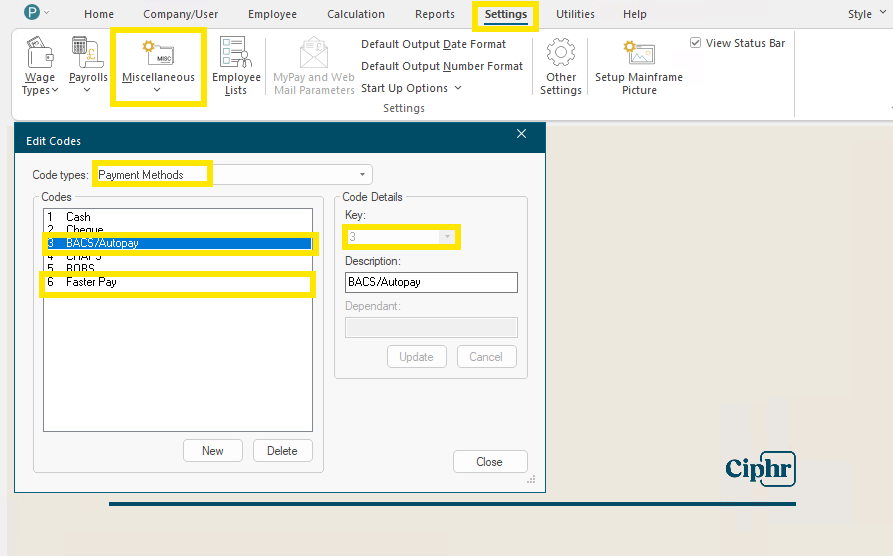Viewport: 893px width, 556px height.
Task: Open the Calculation tab
Action: 356,14
